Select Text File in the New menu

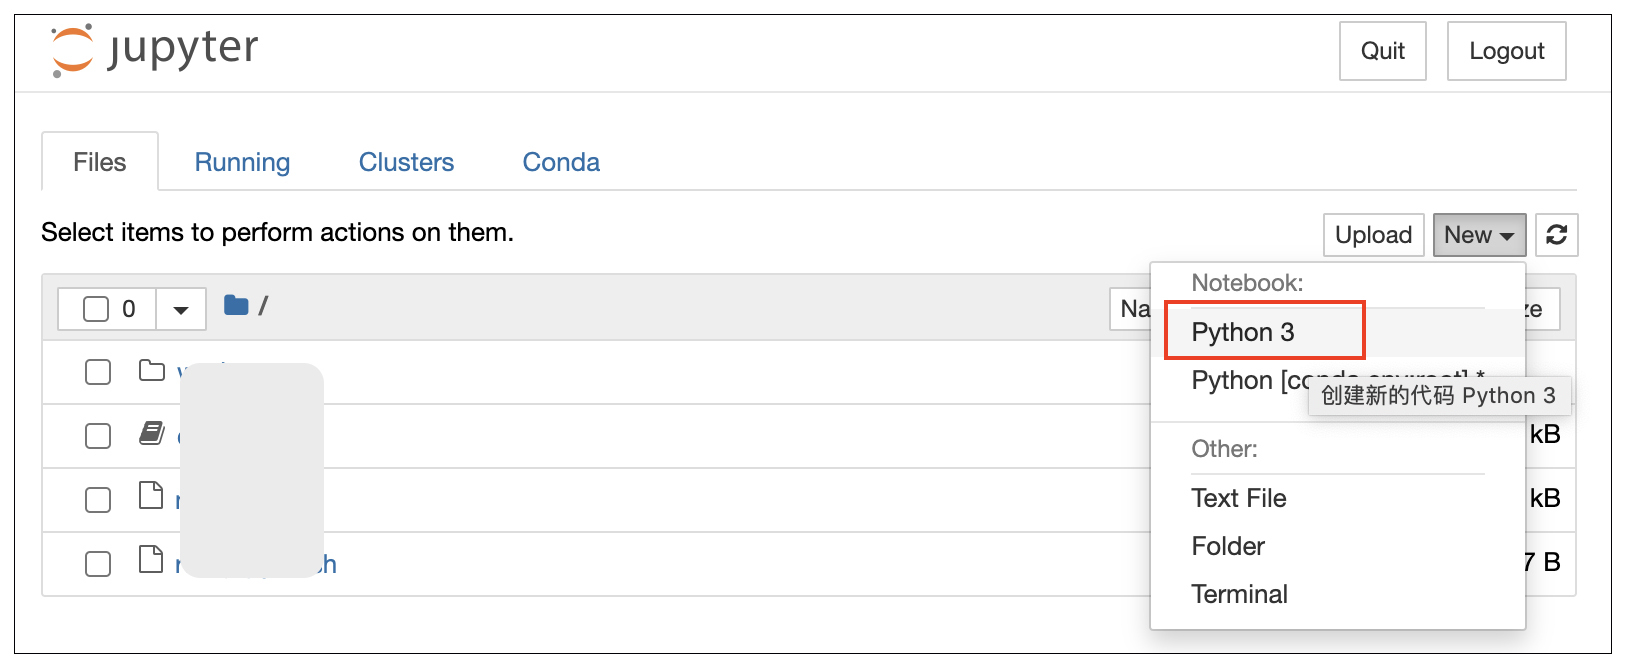1238,498
